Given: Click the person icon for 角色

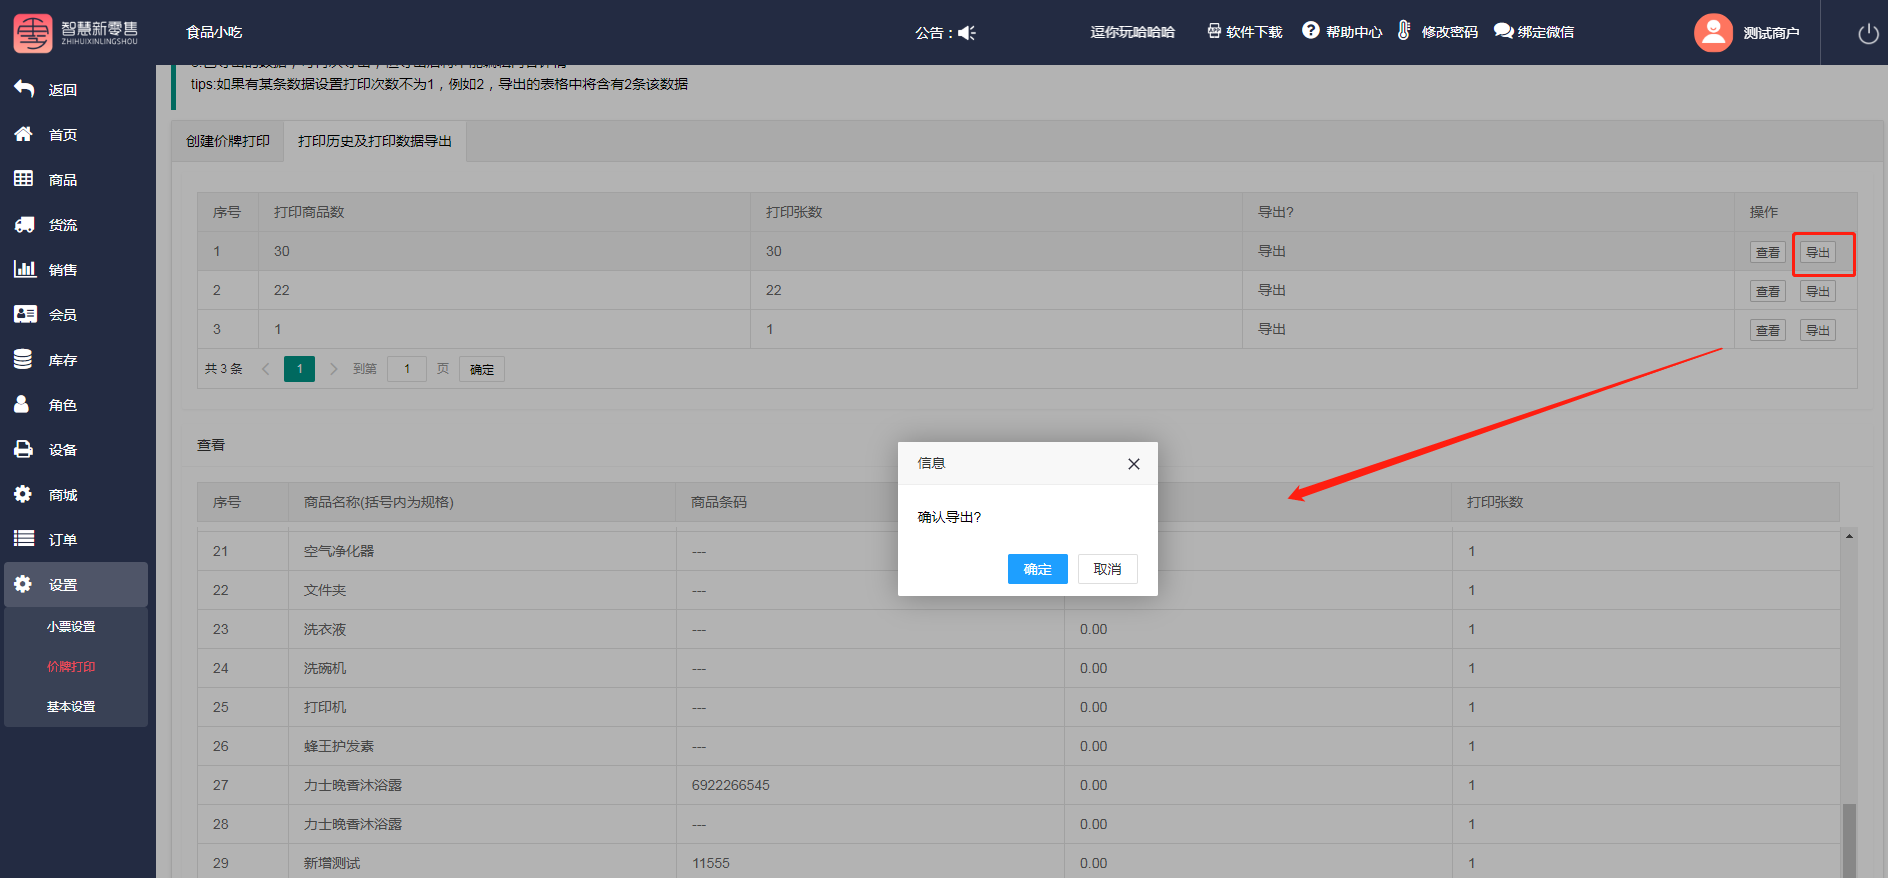Looking at the screenshot, I should tap(22, 404).
